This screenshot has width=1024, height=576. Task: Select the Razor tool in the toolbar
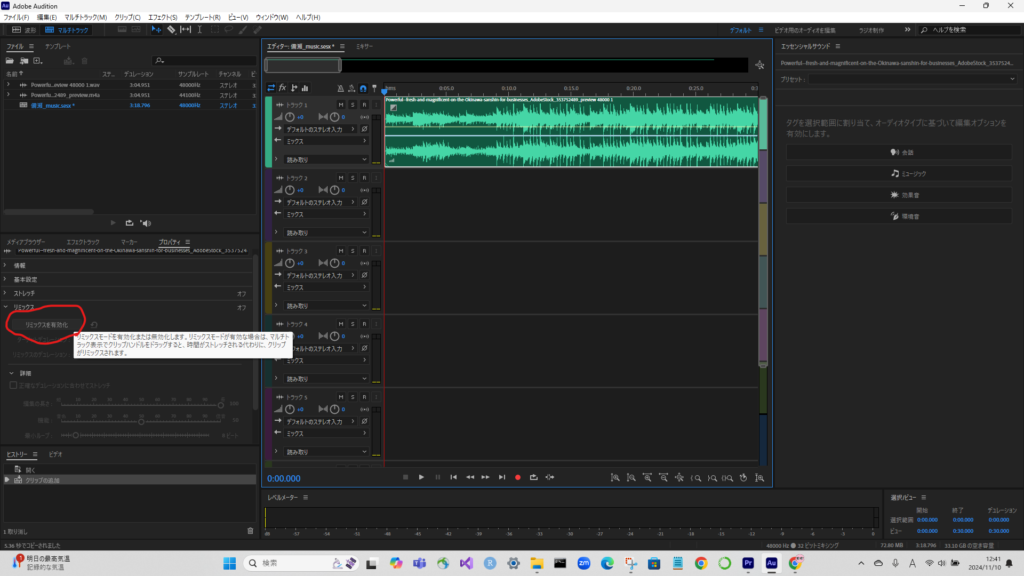pyautogui.click(x=171, y=30)
